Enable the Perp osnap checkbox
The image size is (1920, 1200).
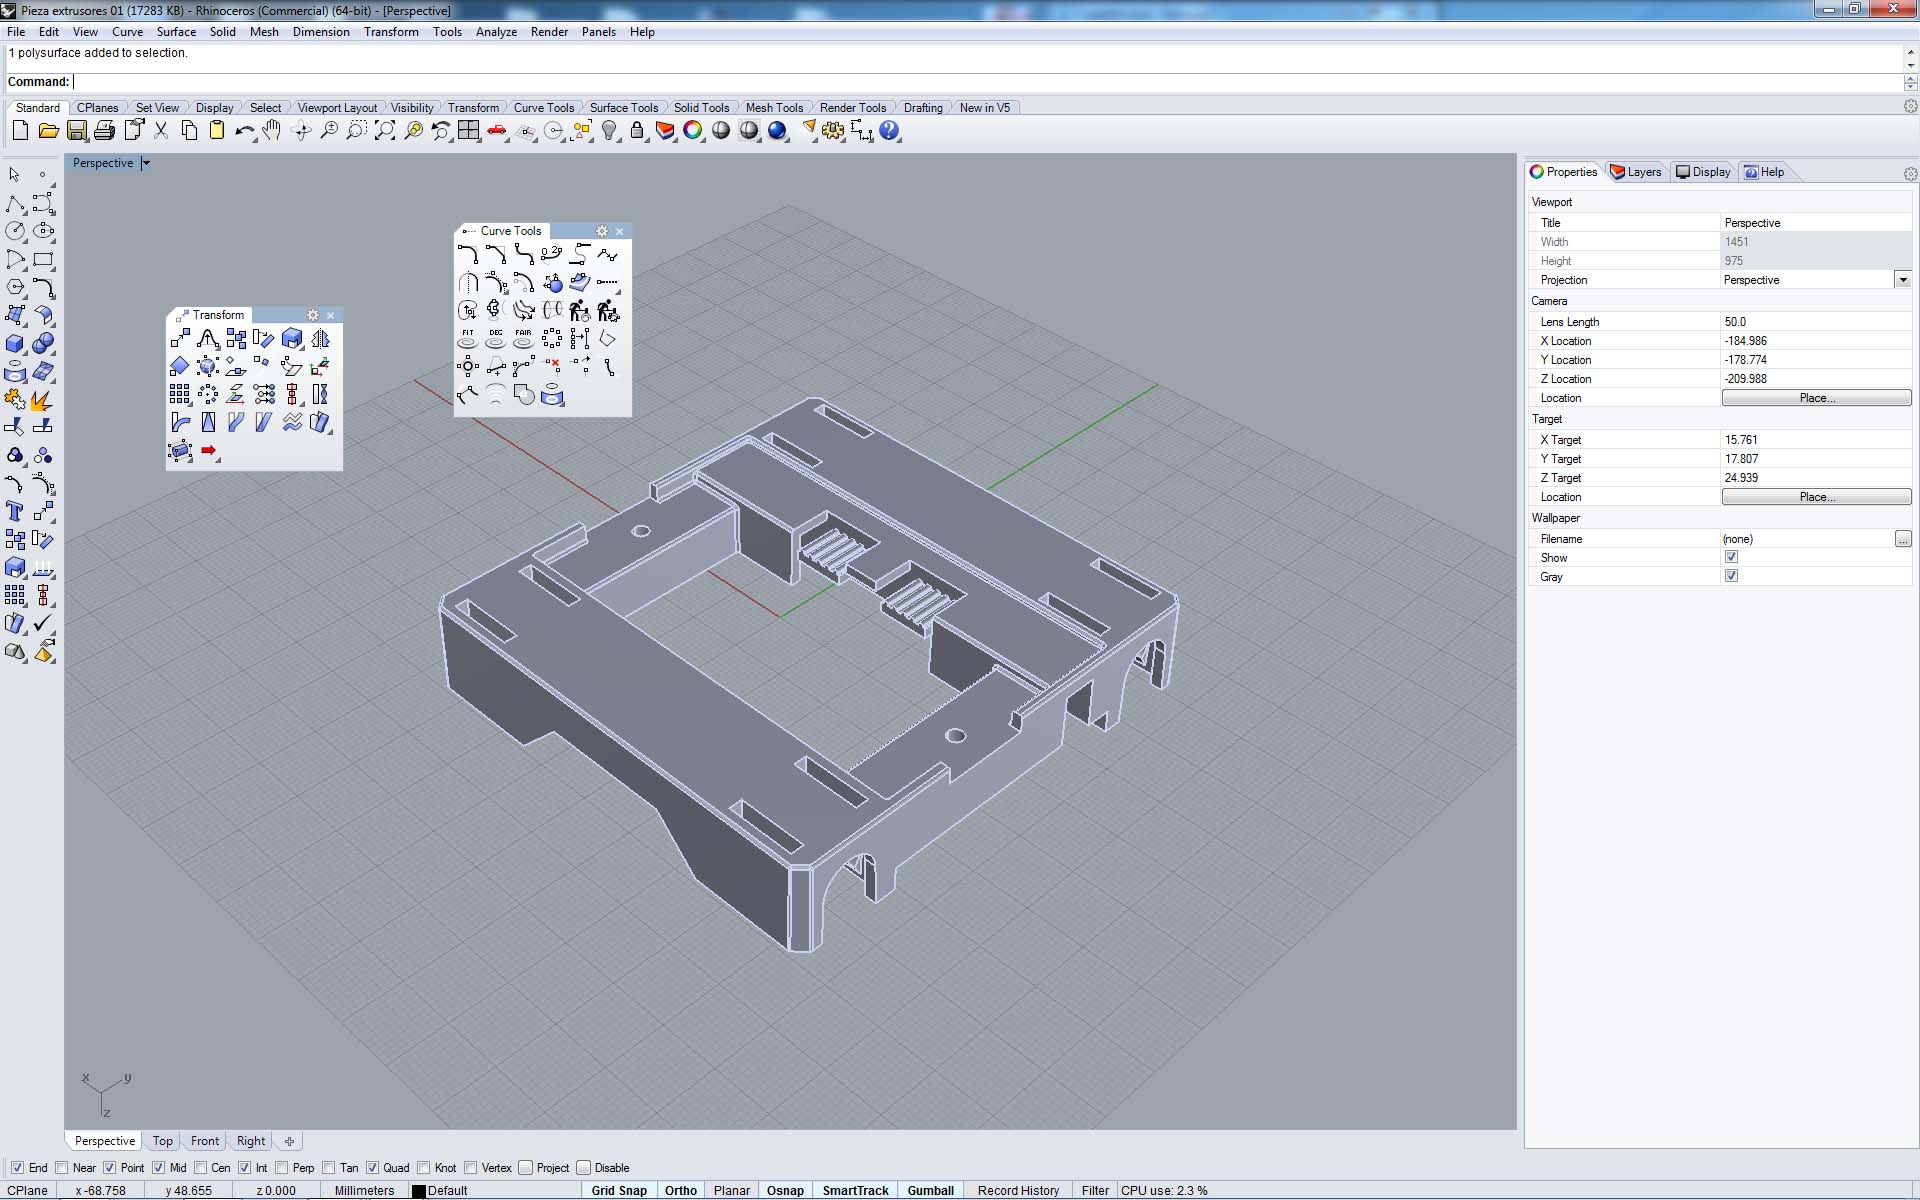281,1168
